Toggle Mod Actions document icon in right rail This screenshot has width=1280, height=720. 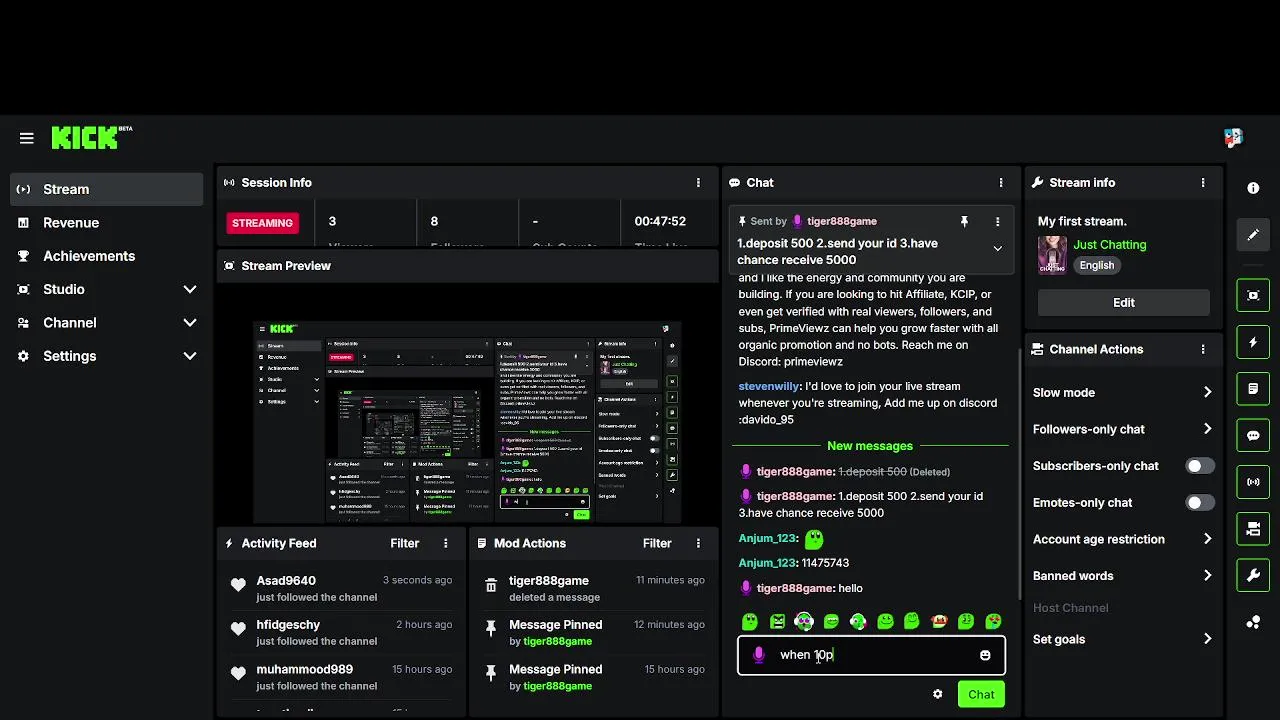[1253, 388]
